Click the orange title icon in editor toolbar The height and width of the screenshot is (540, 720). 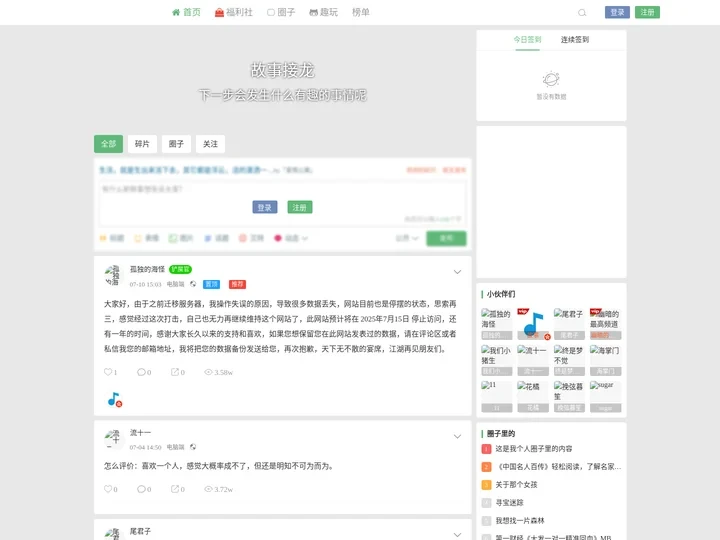[103, 238]
